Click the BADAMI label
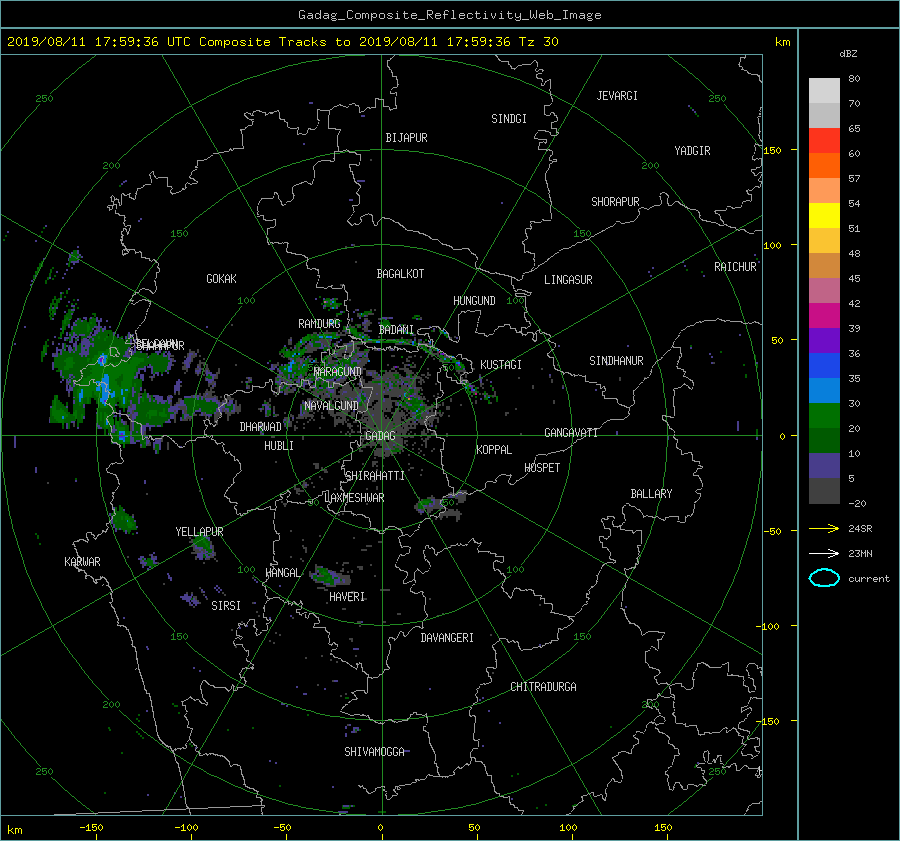This screenshot has height=841, width=900. [x=396, y=330]
